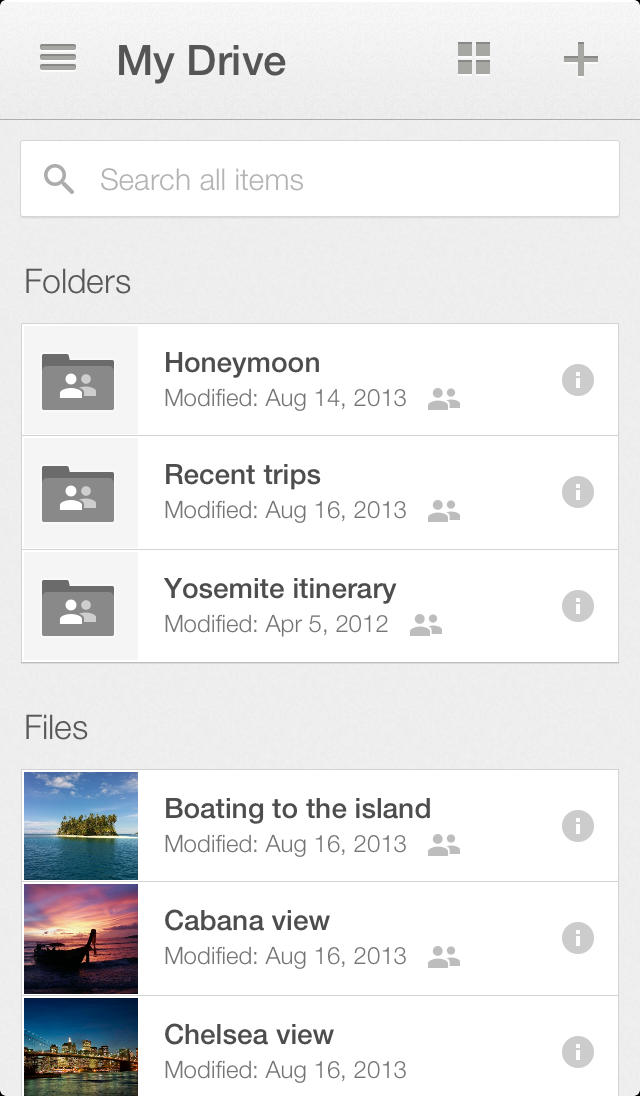Viewport: 640px width, 1096px height.
Task: Tap the shared people icon on Yosemite itinerary
Action: (x=428, y=625)
